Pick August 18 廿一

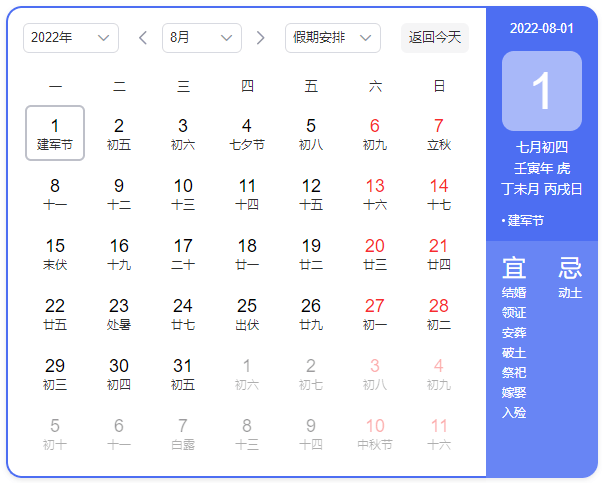pos(247,253)
